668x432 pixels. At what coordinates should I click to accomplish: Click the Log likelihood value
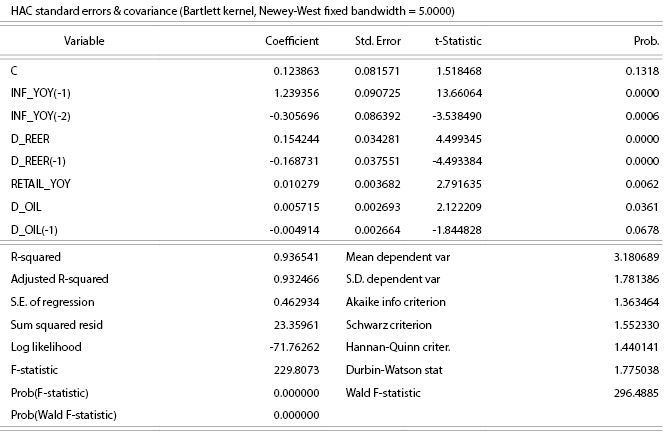pyautogui.click(x=294, y=347)
